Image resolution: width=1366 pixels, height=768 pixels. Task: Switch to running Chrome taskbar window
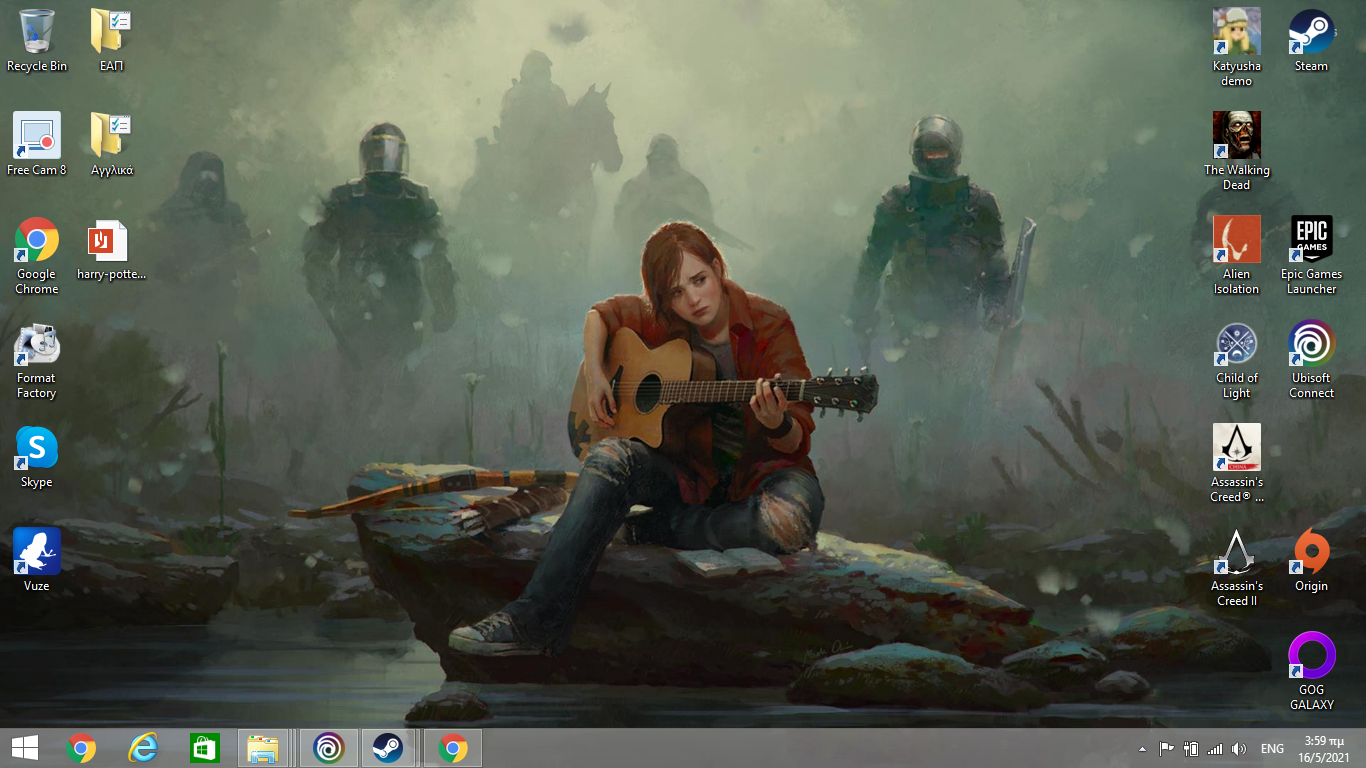[x=453, y=748]
